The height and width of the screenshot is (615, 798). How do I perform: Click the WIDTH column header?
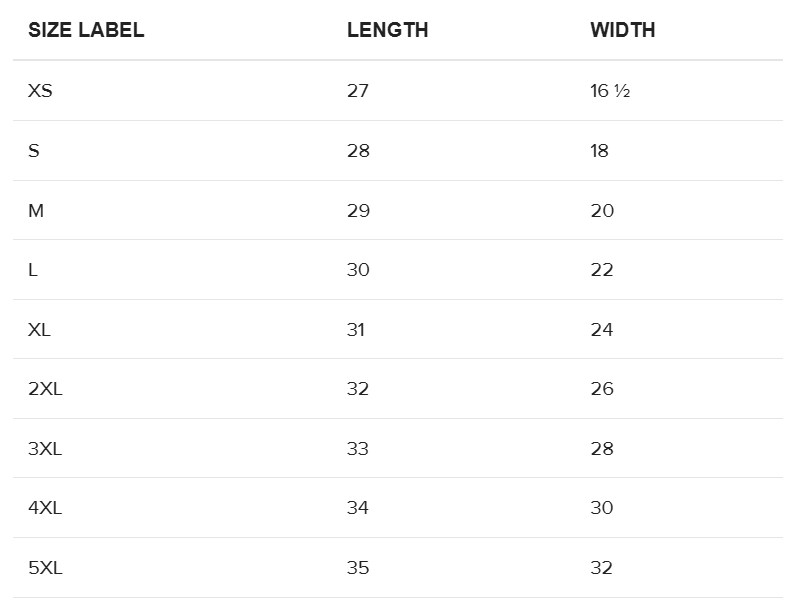pyautogui.click(x=622, y=30)
